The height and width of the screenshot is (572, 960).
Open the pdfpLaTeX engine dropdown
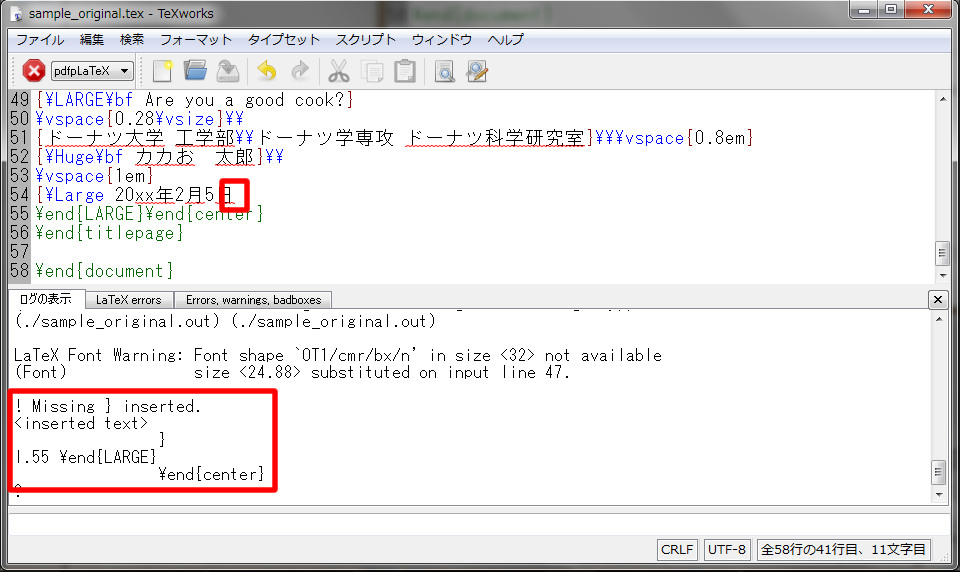click(92, 71)
